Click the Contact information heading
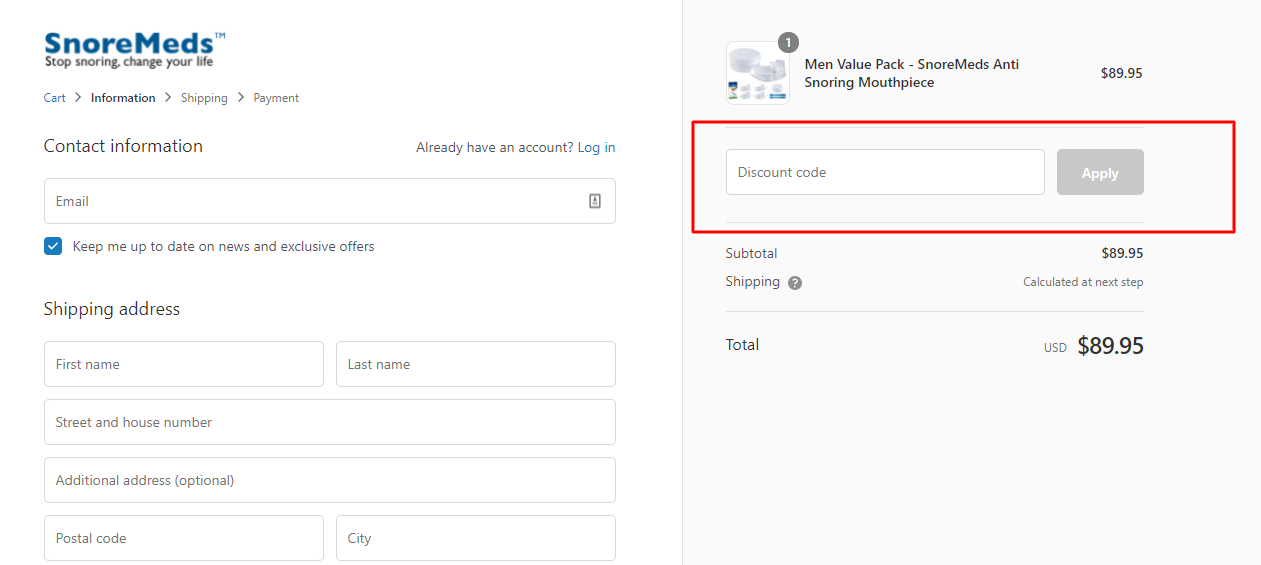Screen dimensions: 1261x565 pyautogui.click(x=123, y=146)
